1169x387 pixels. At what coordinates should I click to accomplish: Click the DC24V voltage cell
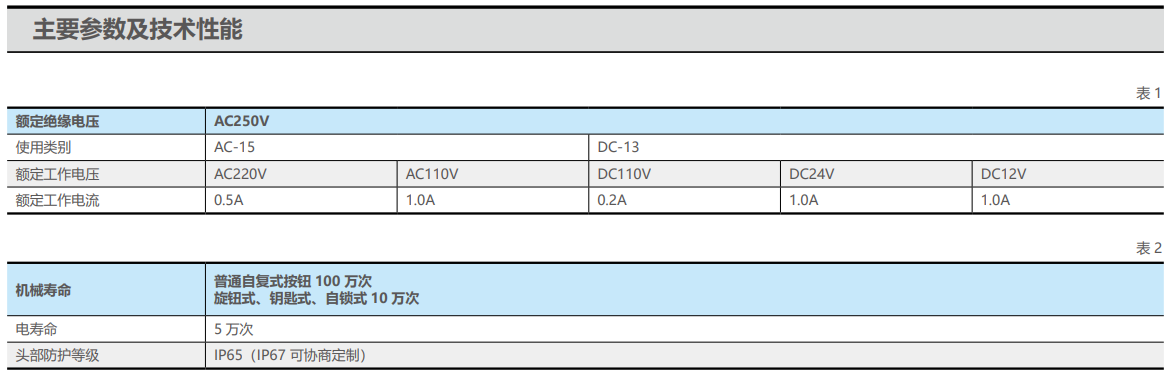(876, 174)
